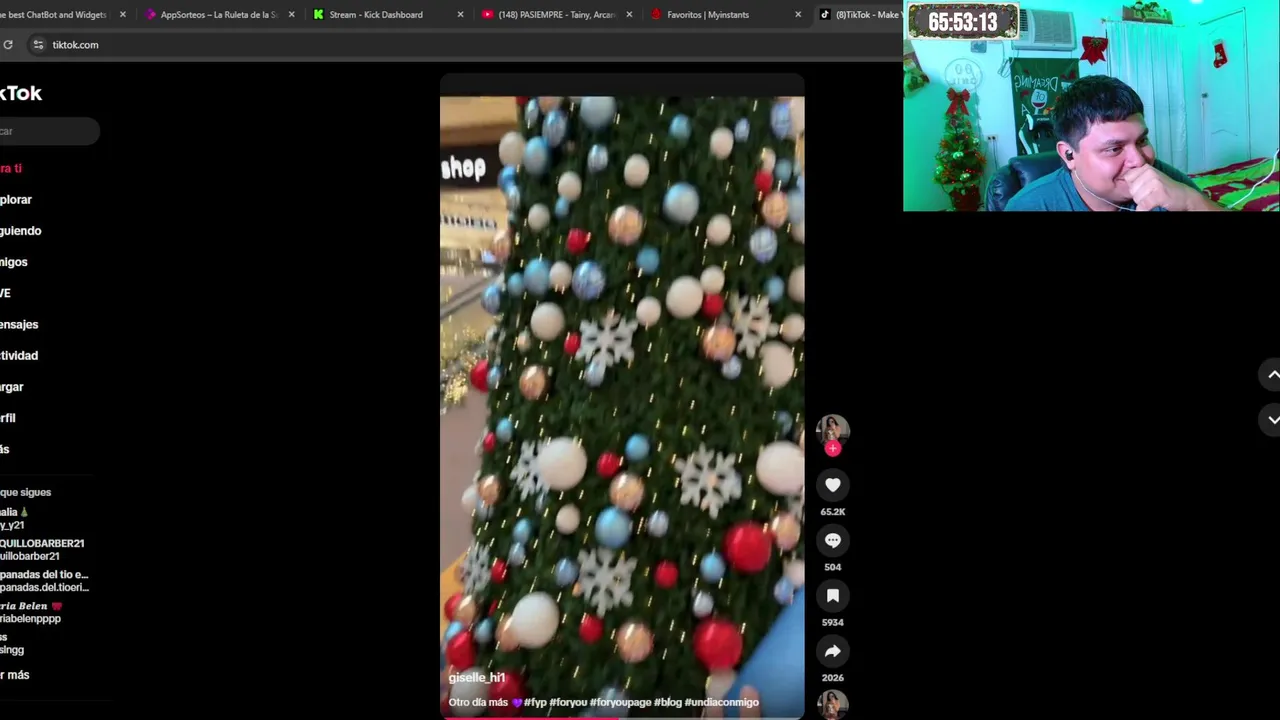Close the Favoritos Myinstants tab
Screen dimensions: 1280x720
[x=798, y=14]
